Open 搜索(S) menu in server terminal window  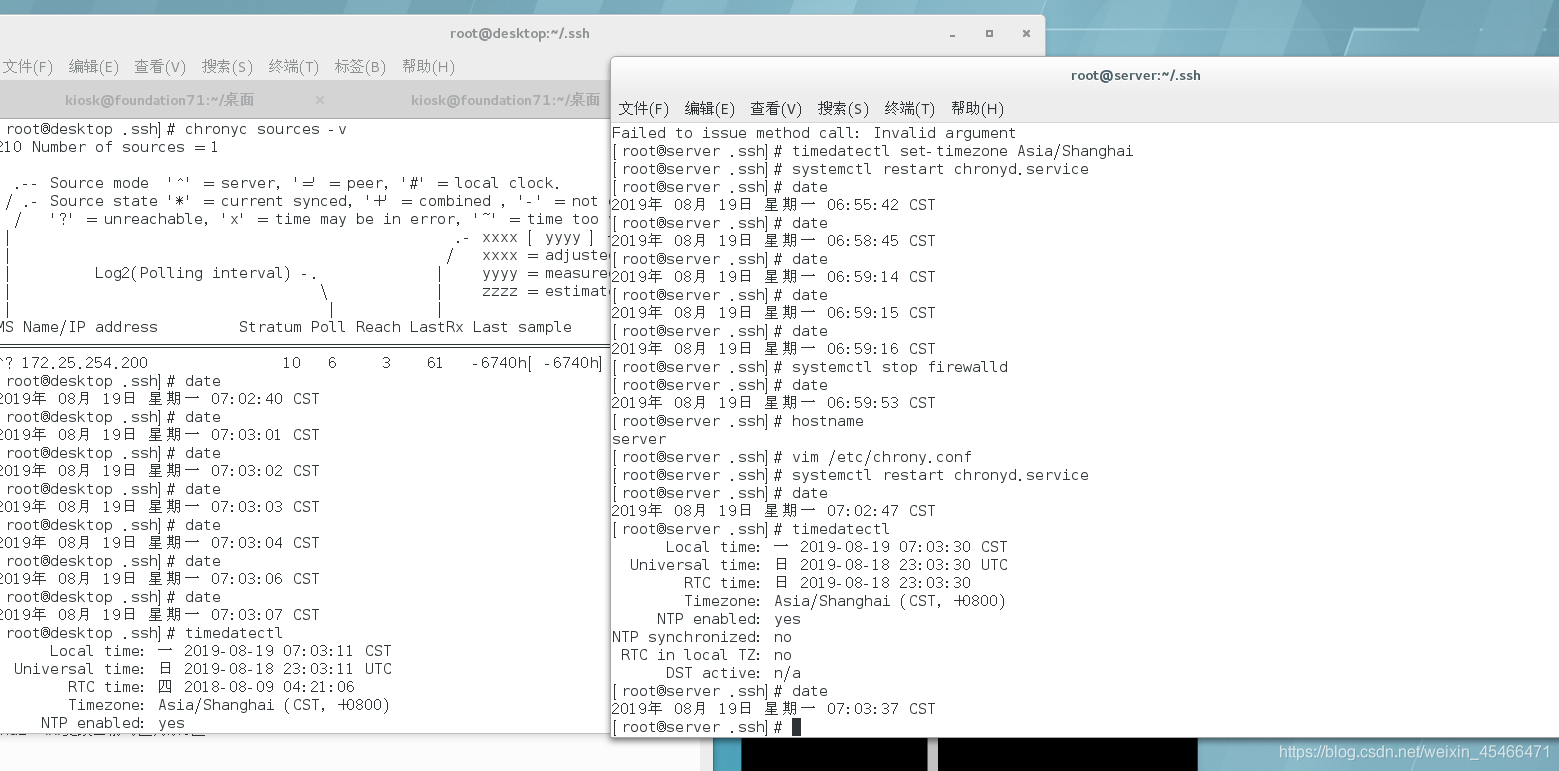pos(843,108)
